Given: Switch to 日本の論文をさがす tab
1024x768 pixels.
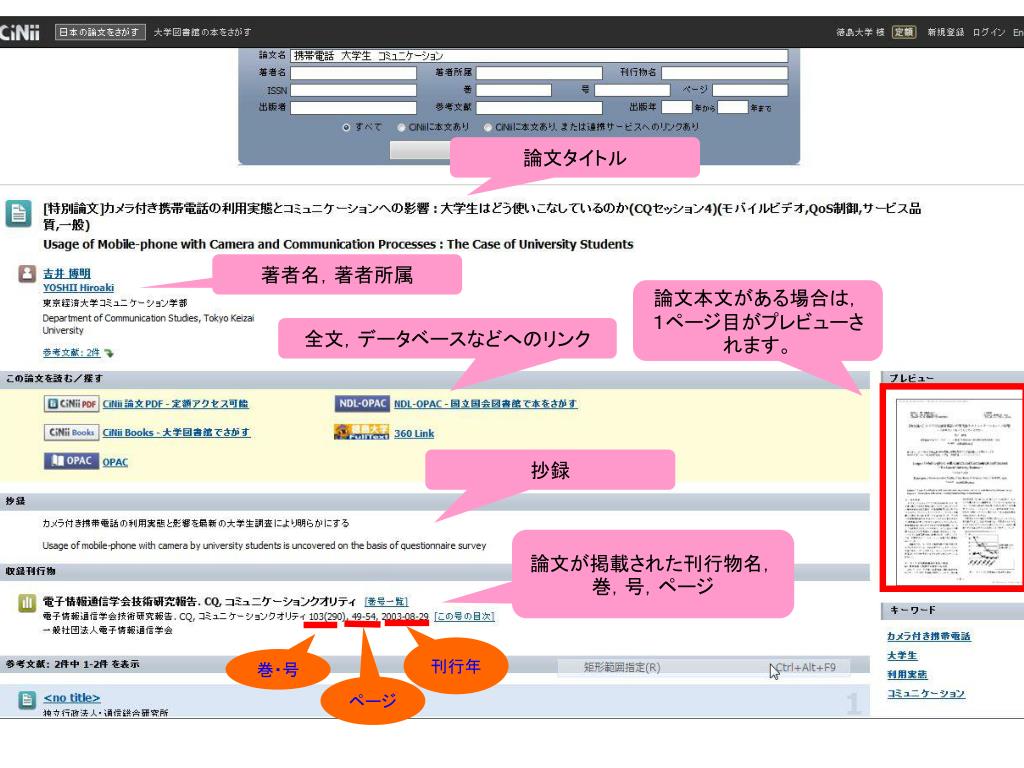Looking at the screenshot, I should pyautogui.click(x=99, y=32).
